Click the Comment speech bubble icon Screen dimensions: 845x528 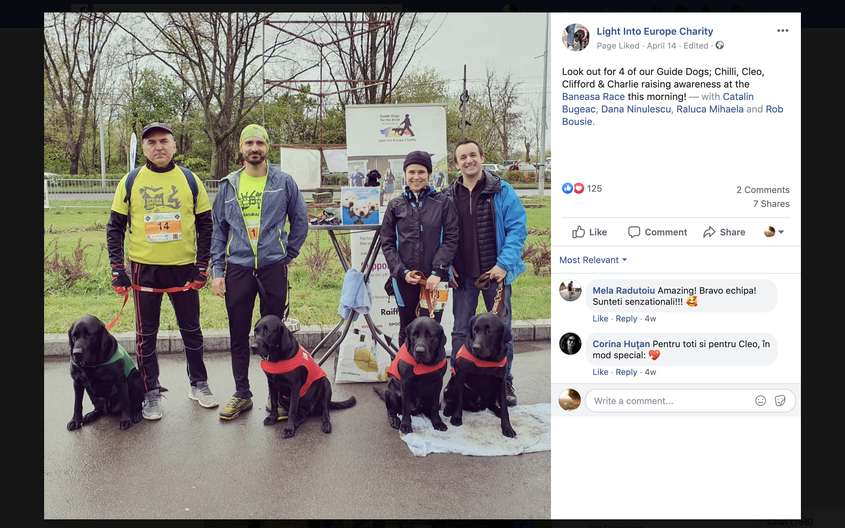[x=634, y=232]
